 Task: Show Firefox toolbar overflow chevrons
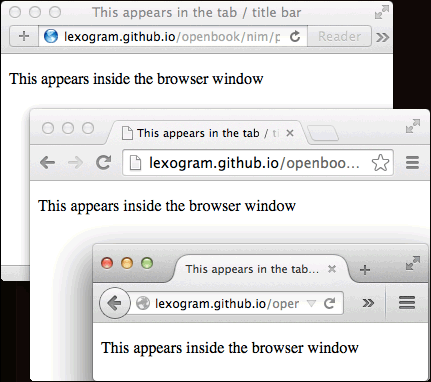368,303
